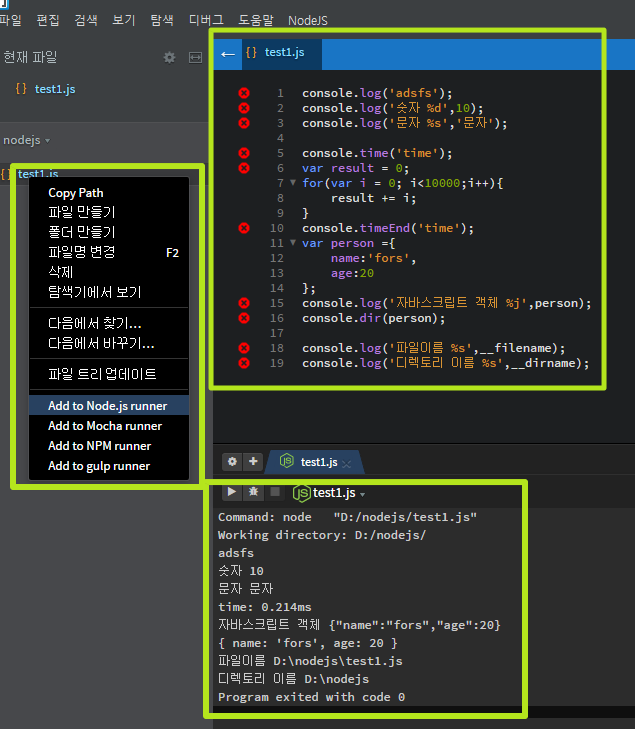Open the 보기 menu
The width and height of the screenshot is (635, 729).
coord(124,20)
